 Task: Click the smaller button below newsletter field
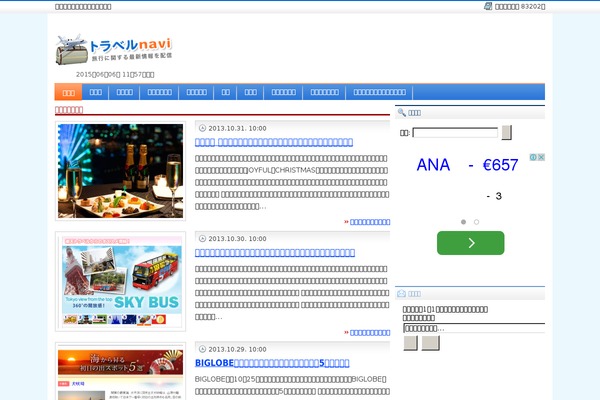(x=411, y=343)
